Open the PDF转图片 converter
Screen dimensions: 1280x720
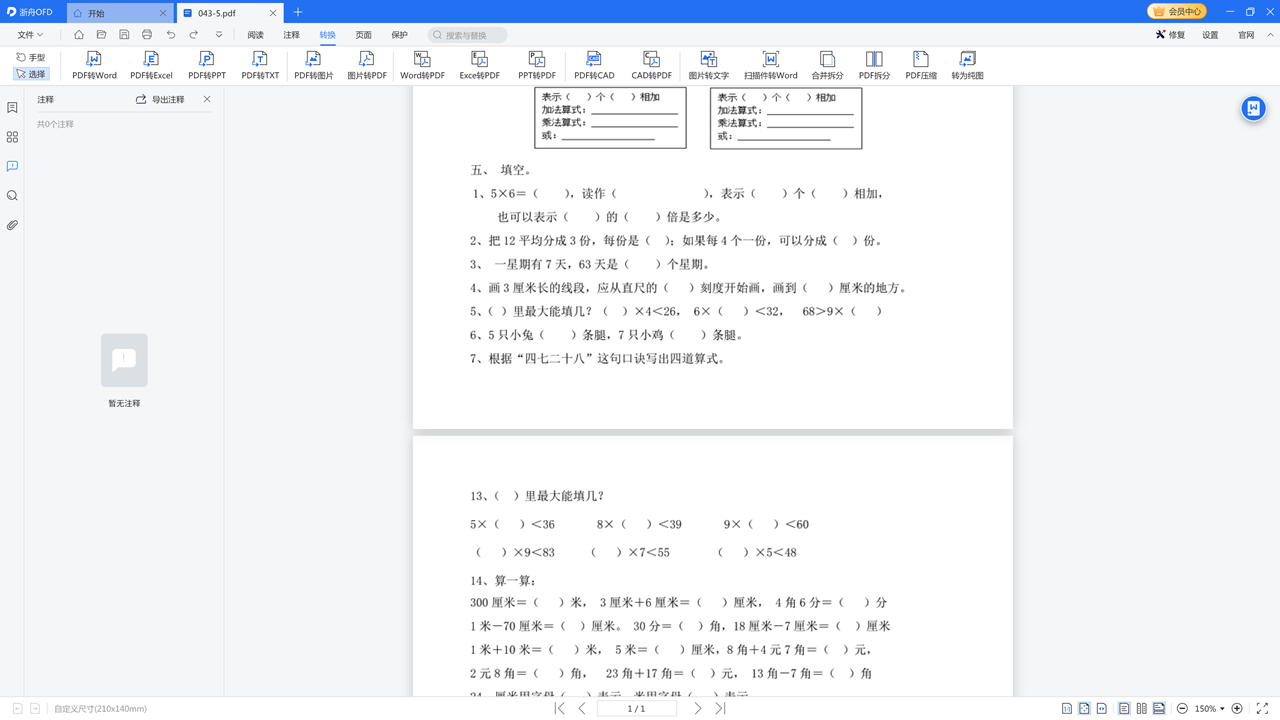[312, 65]
